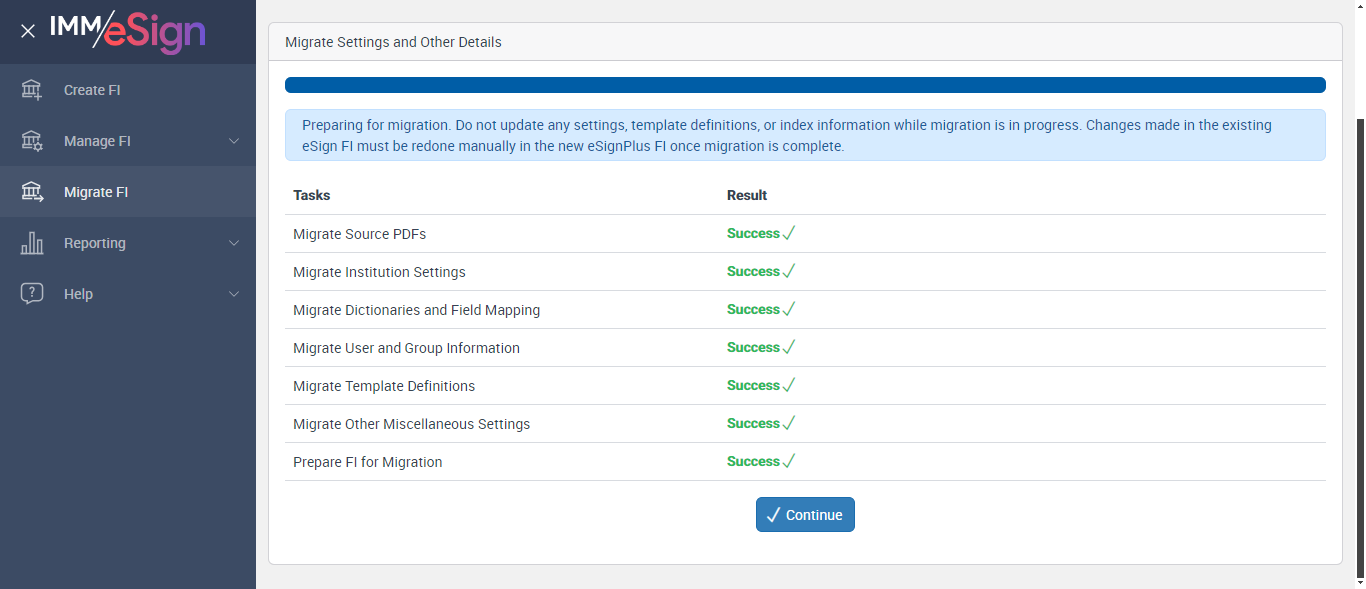Screen dimensions: 1366x589
Task: Click the Success result for Migrate Template Definitions
Action: tap(753, 386)
